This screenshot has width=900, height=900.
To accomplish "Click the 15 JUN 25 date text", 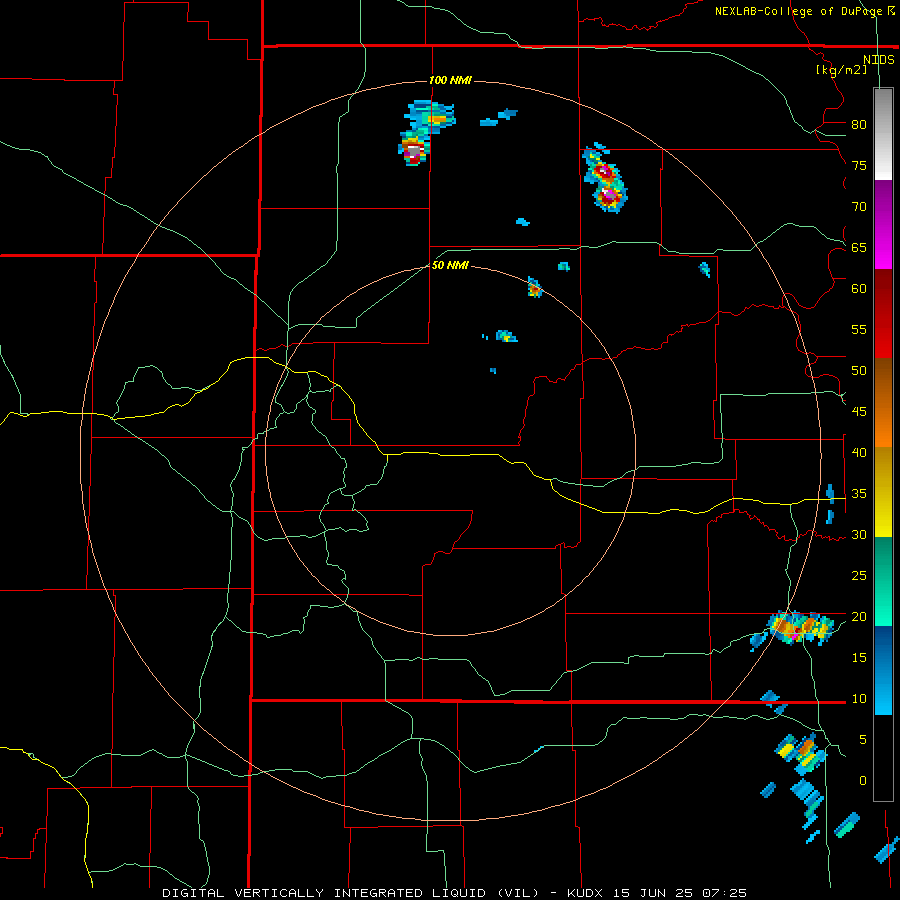I will (x=654, y=893).
